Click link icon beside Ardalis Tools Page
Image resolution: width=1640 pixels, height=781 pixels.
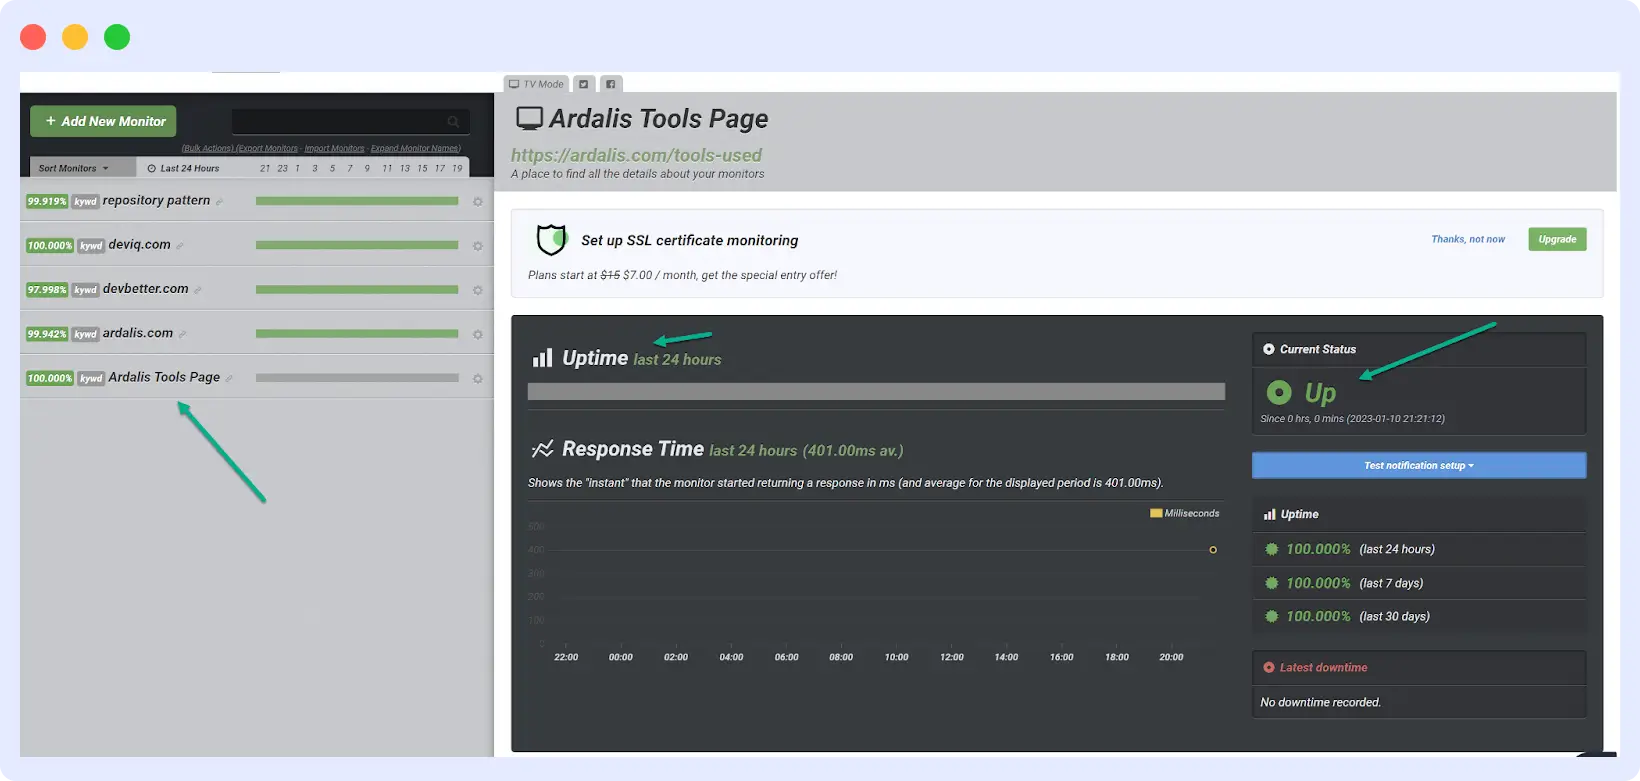point(229,379)
